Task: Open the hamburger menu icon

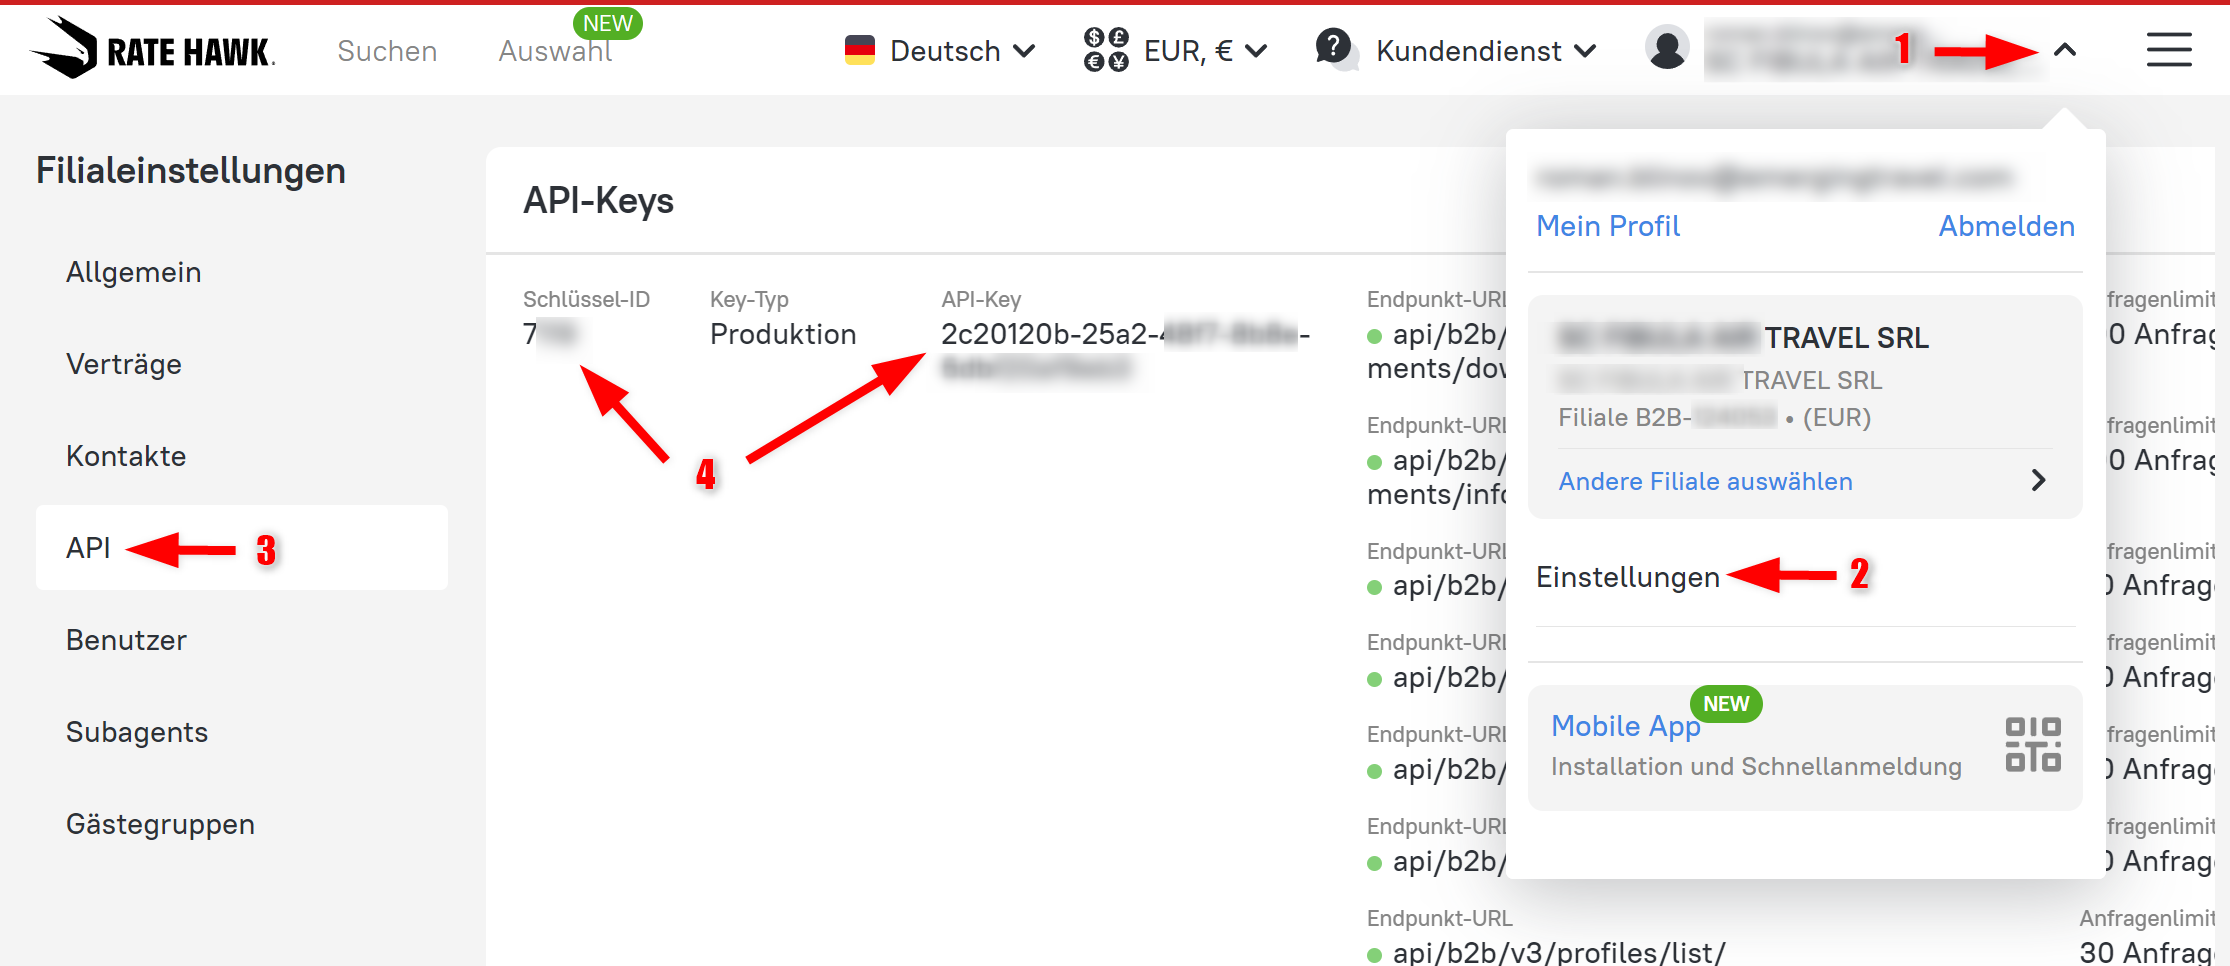Action: tap(2168, 49)
